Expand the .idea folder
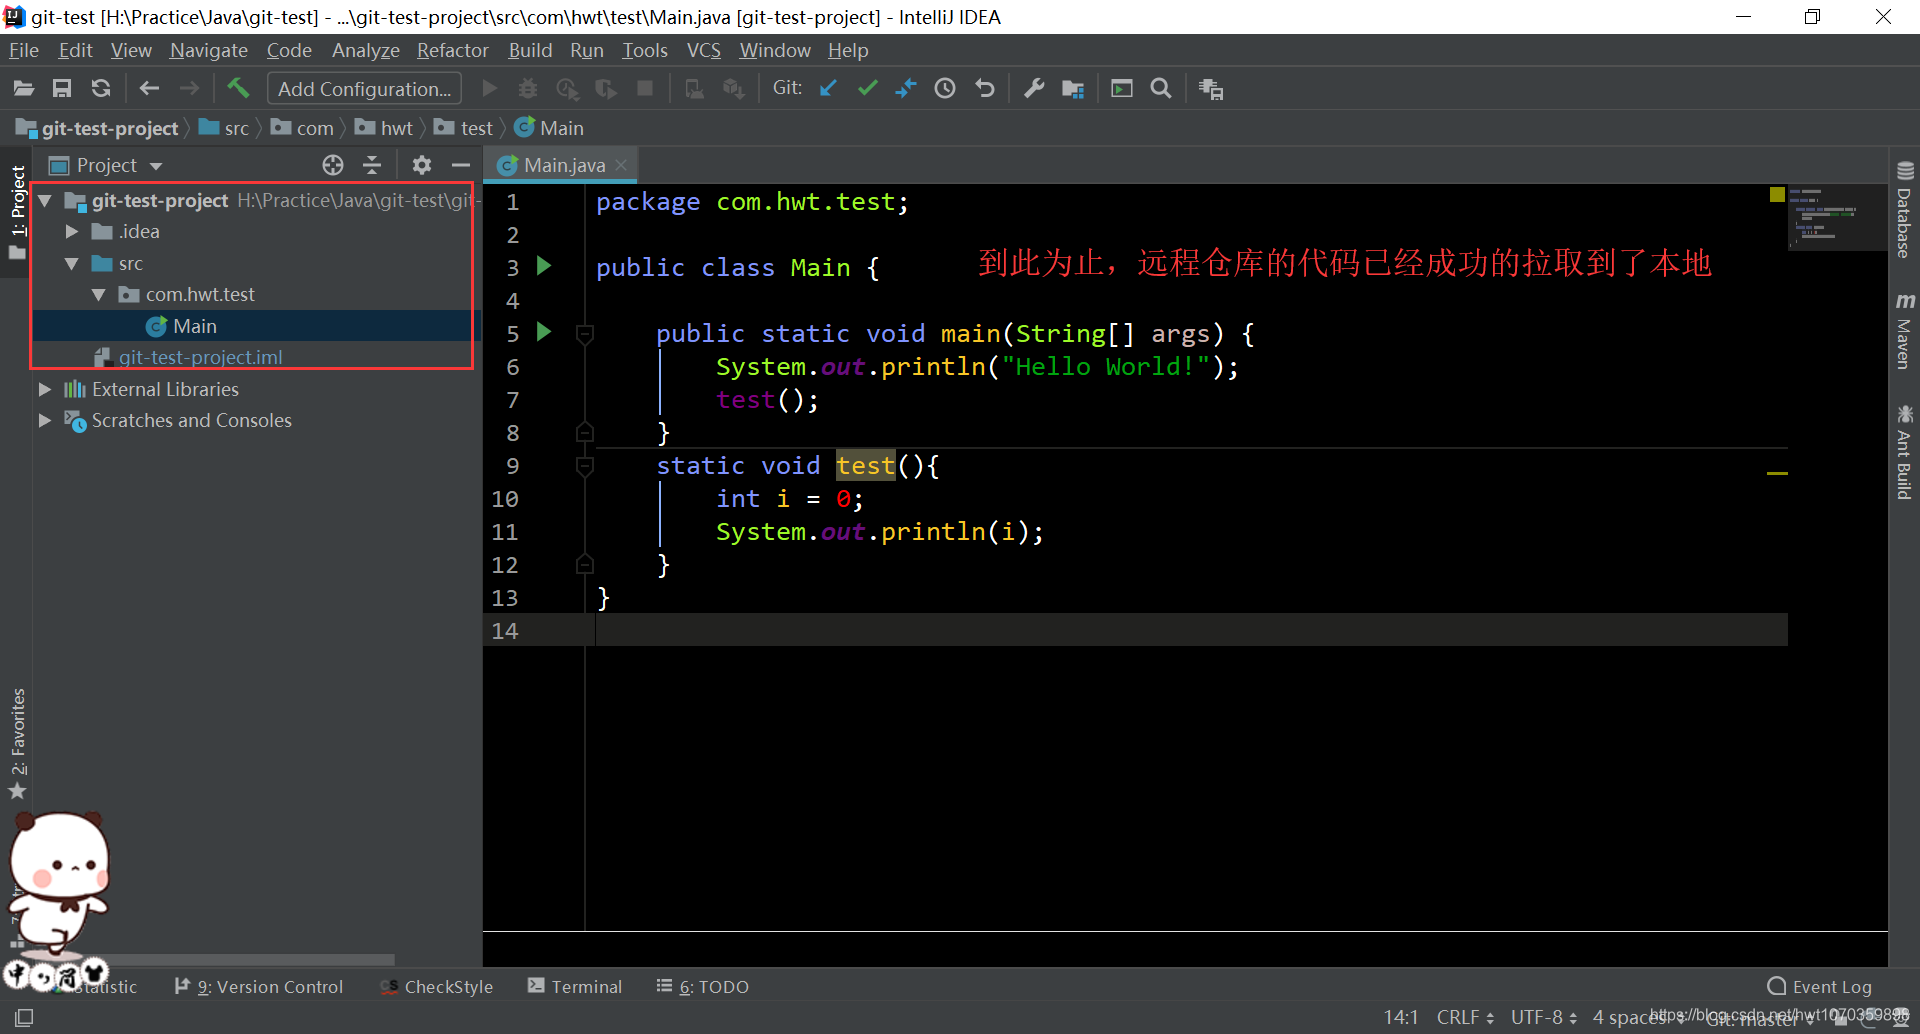 [72, 232]
